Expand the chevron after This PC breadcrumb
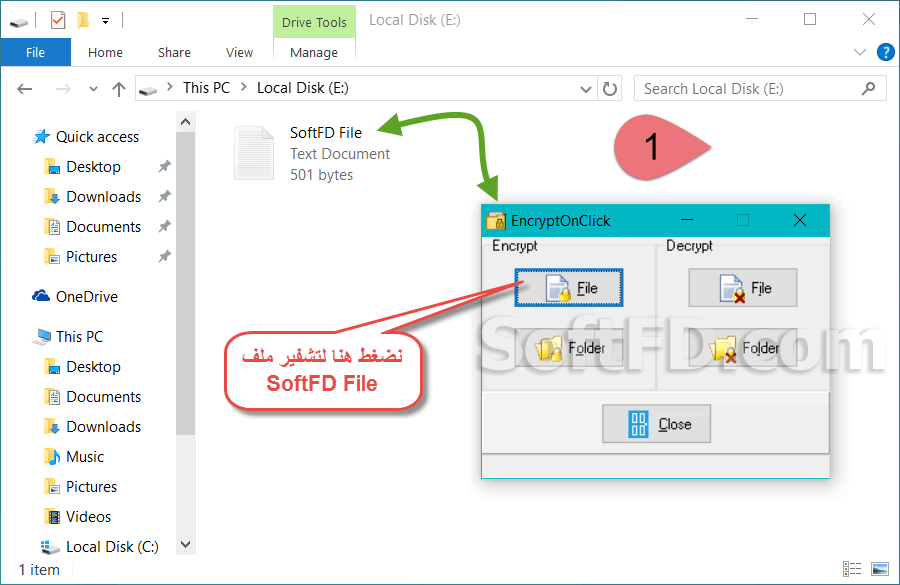900x585 pixels. [244, 87]
